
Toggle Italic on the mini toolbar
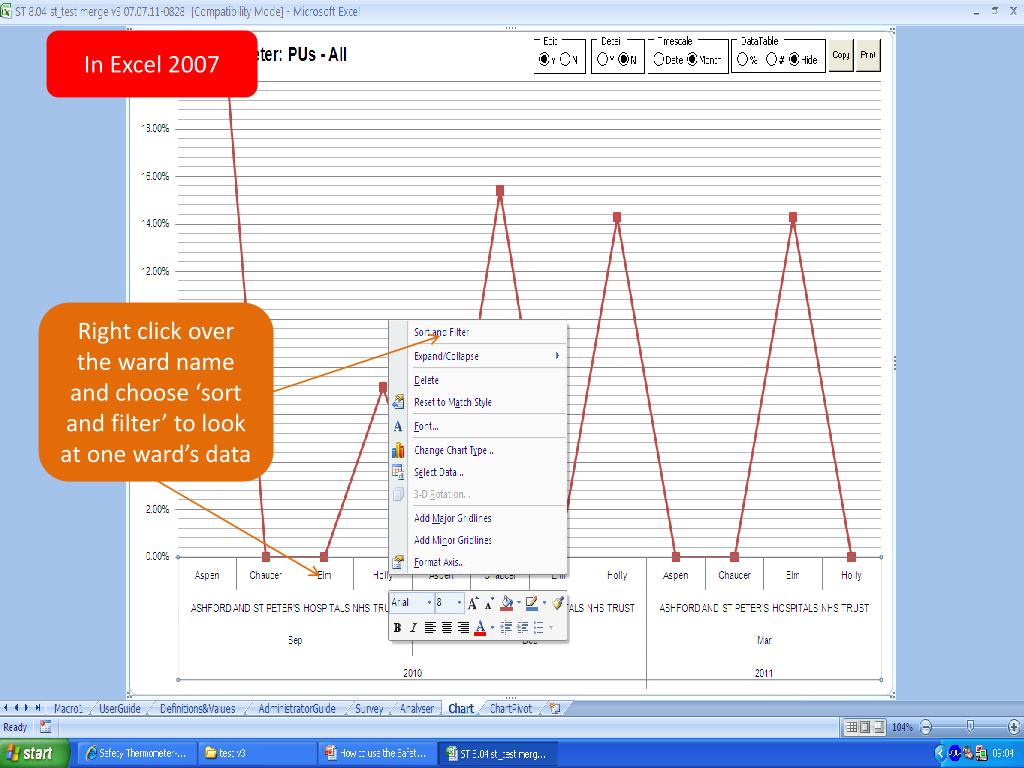[x=413, y=628]
